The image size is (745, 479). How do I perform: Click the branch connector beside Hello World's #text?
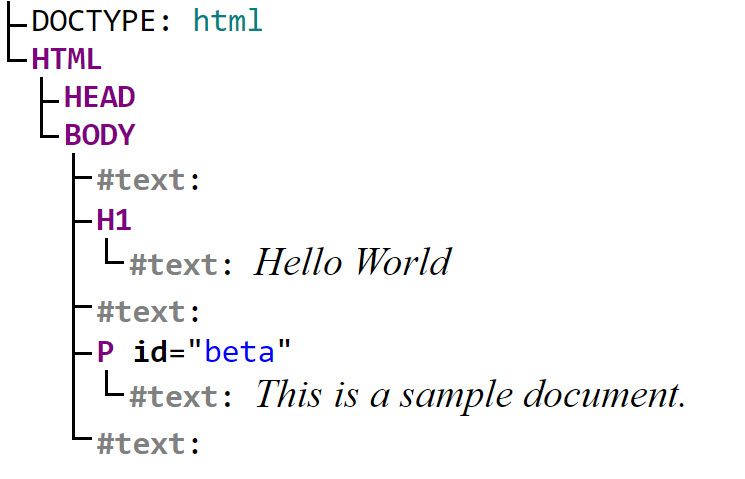tap(114, 251)
